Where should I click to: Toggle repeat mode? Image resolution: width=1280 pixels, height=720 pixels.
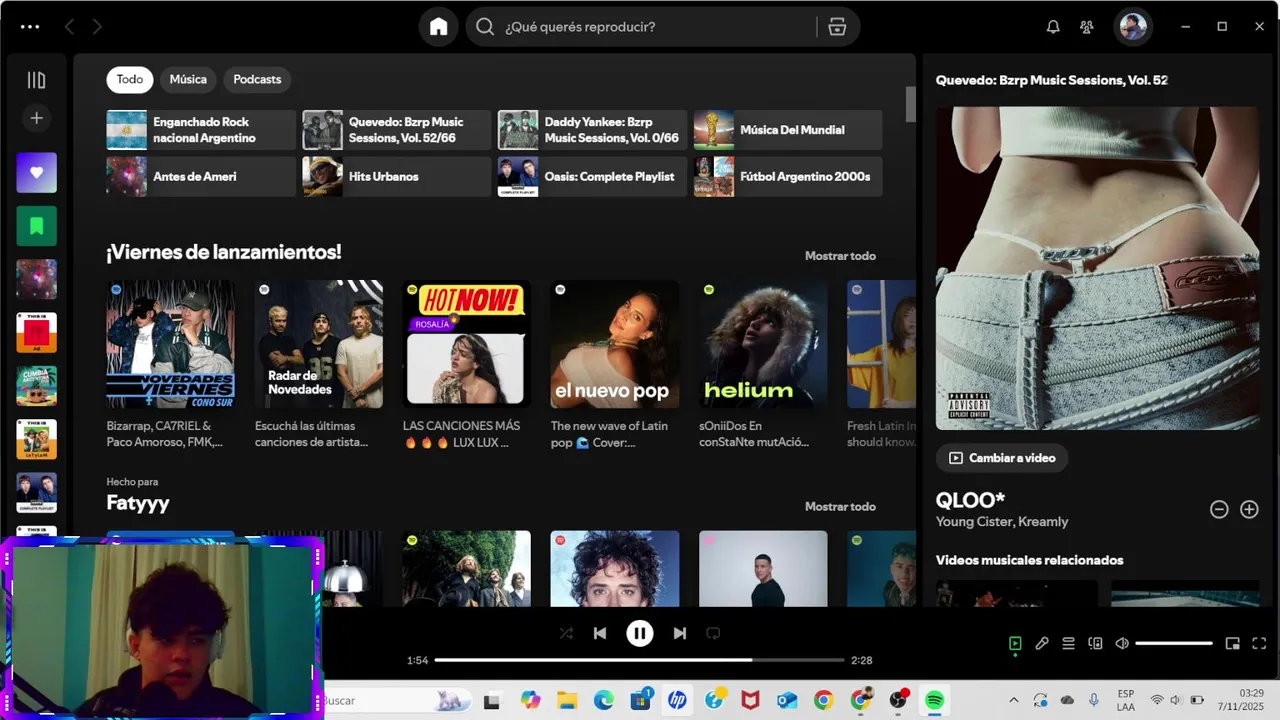point(713,633)
